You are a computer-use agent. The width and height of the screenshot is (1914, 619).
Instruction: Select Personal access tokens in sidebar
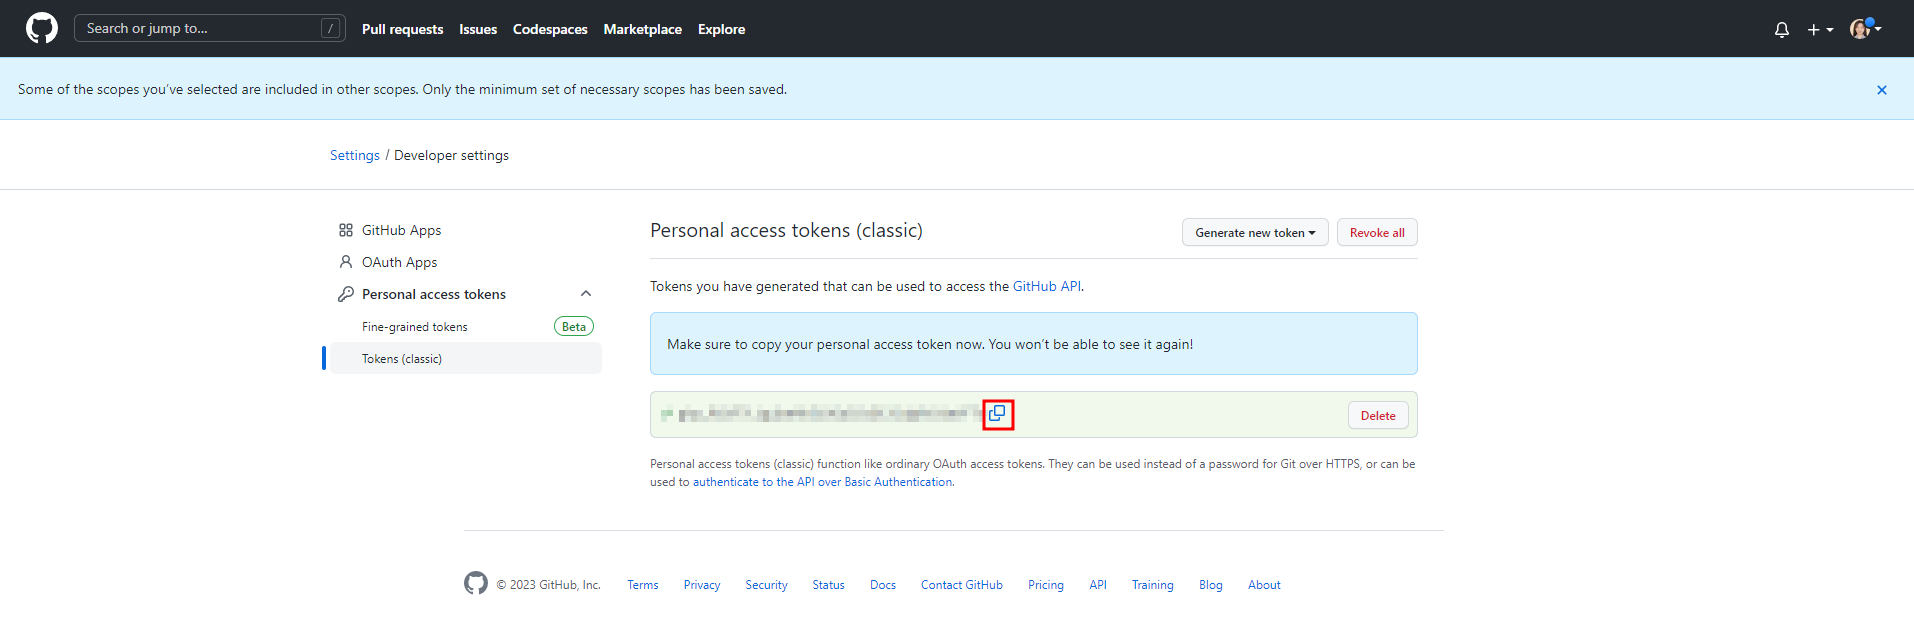[434, 294]
